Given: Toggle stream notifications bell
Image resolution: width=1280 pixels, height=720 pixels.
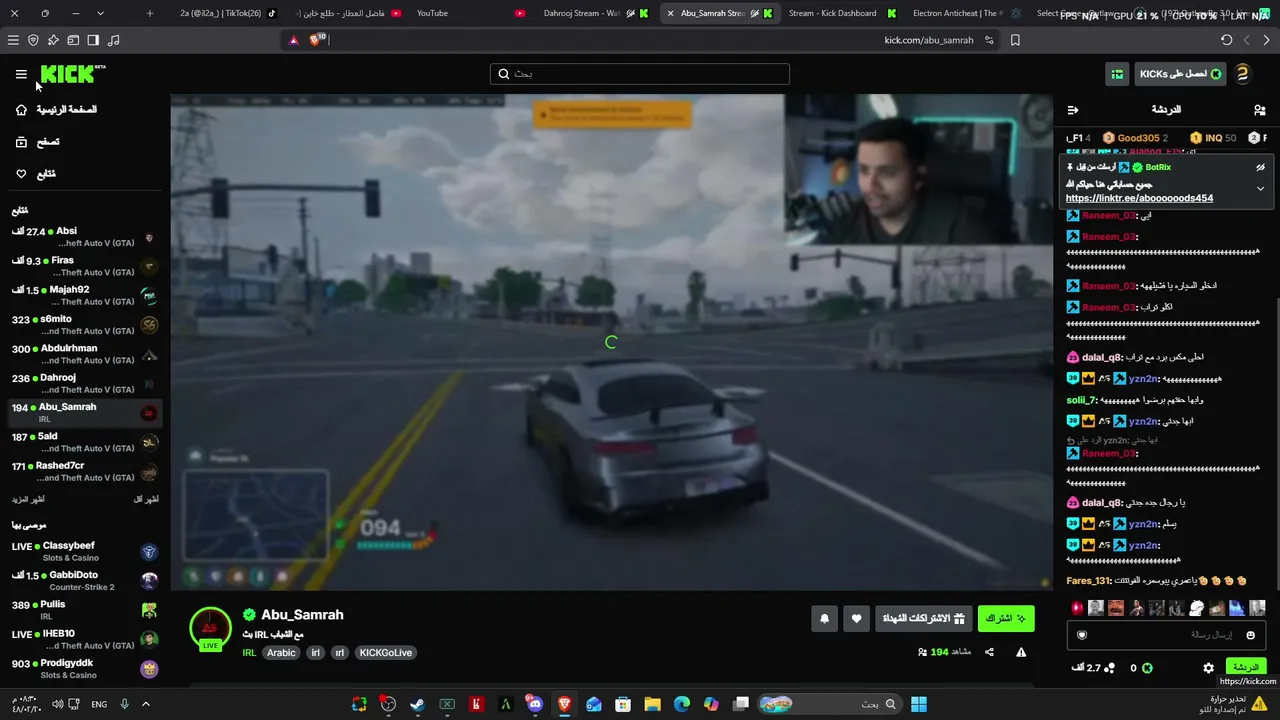Looking at the screenshot, I should [x=824, y=619].
